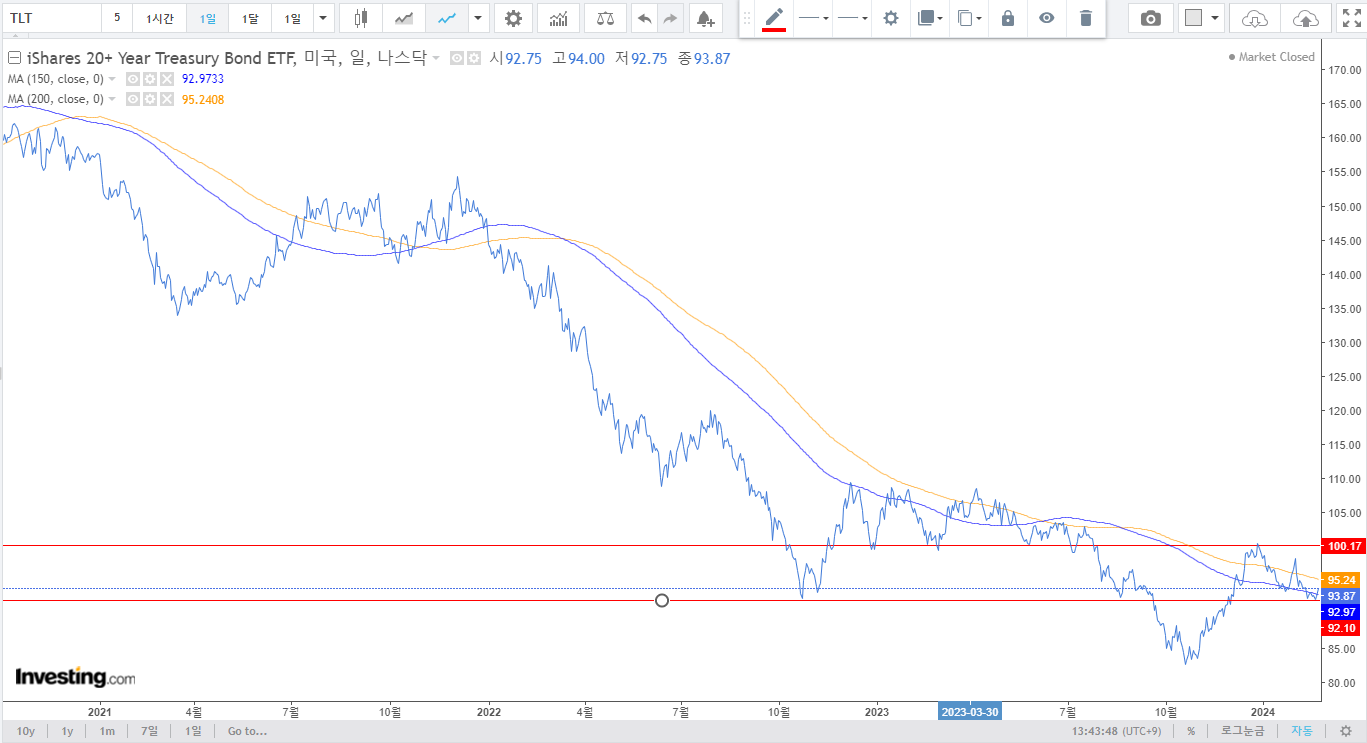Screen dimensions: 1367x743
Task: Set range to 7일
Action: [x=149, y=731]
